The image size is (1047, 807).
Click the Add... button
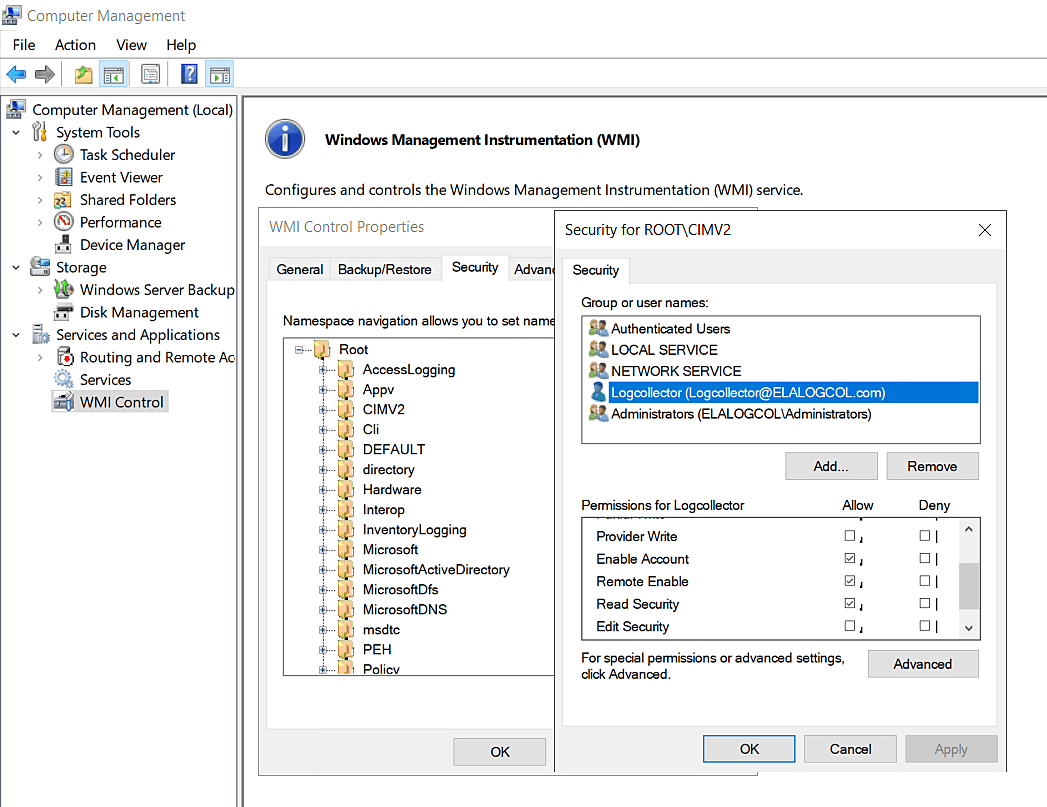pyautogui.click(x=831, y=466)
